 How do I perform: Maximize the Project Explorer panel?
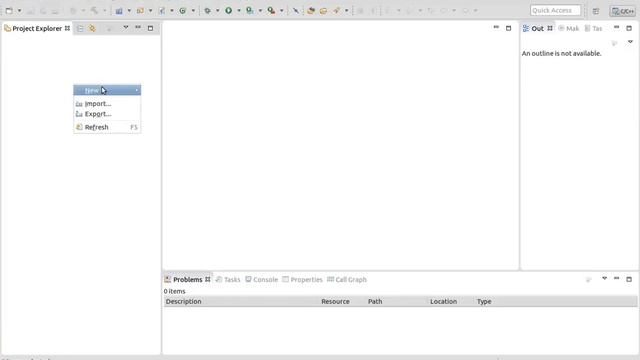pos(150,28)
